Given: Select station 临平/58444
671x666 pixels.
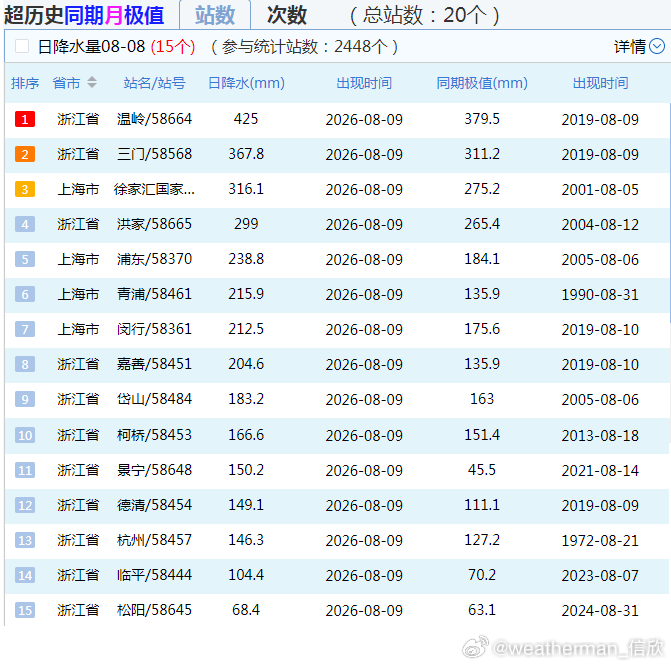Looking at the screenshot, I should pyautogui.click(x=154, y=575).
